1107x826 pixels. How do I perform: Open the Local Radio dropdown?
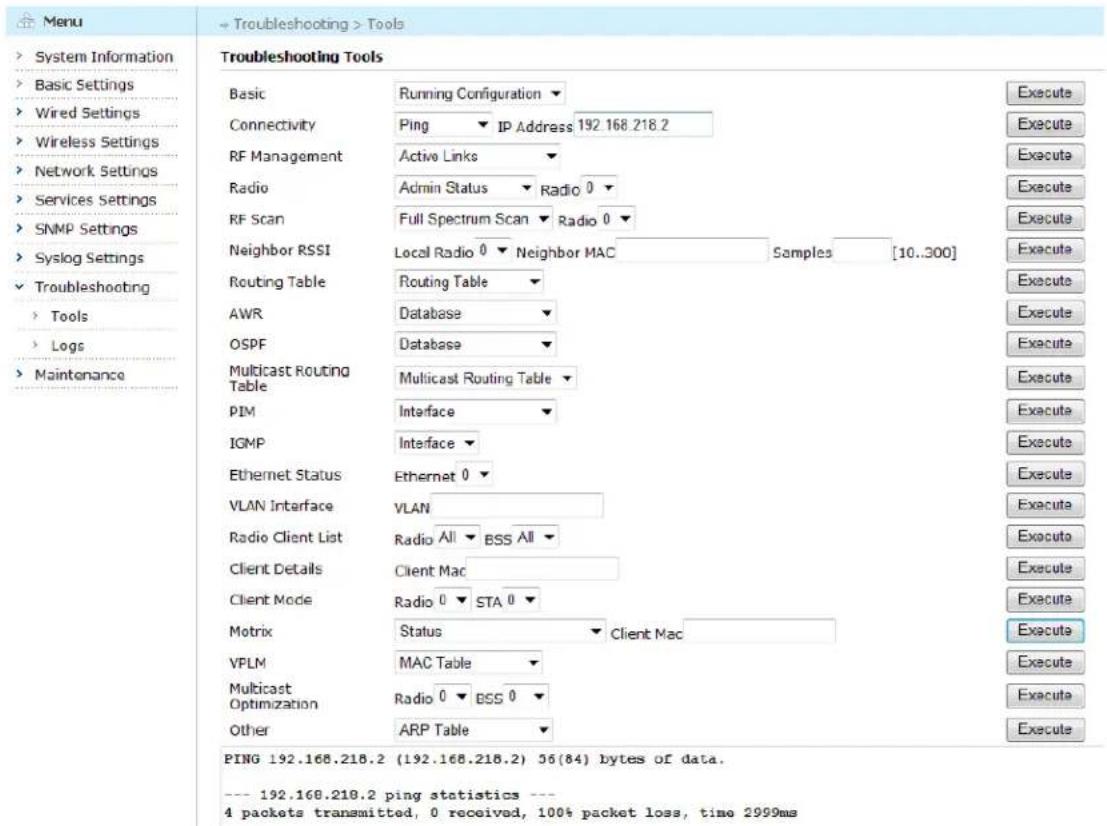(x=493, y=251)
